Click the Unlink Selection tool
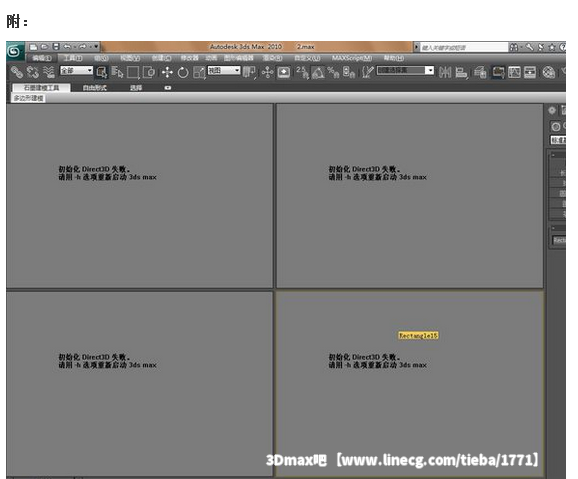The height and width of the screenshot is (479, 578). [33, 72]
